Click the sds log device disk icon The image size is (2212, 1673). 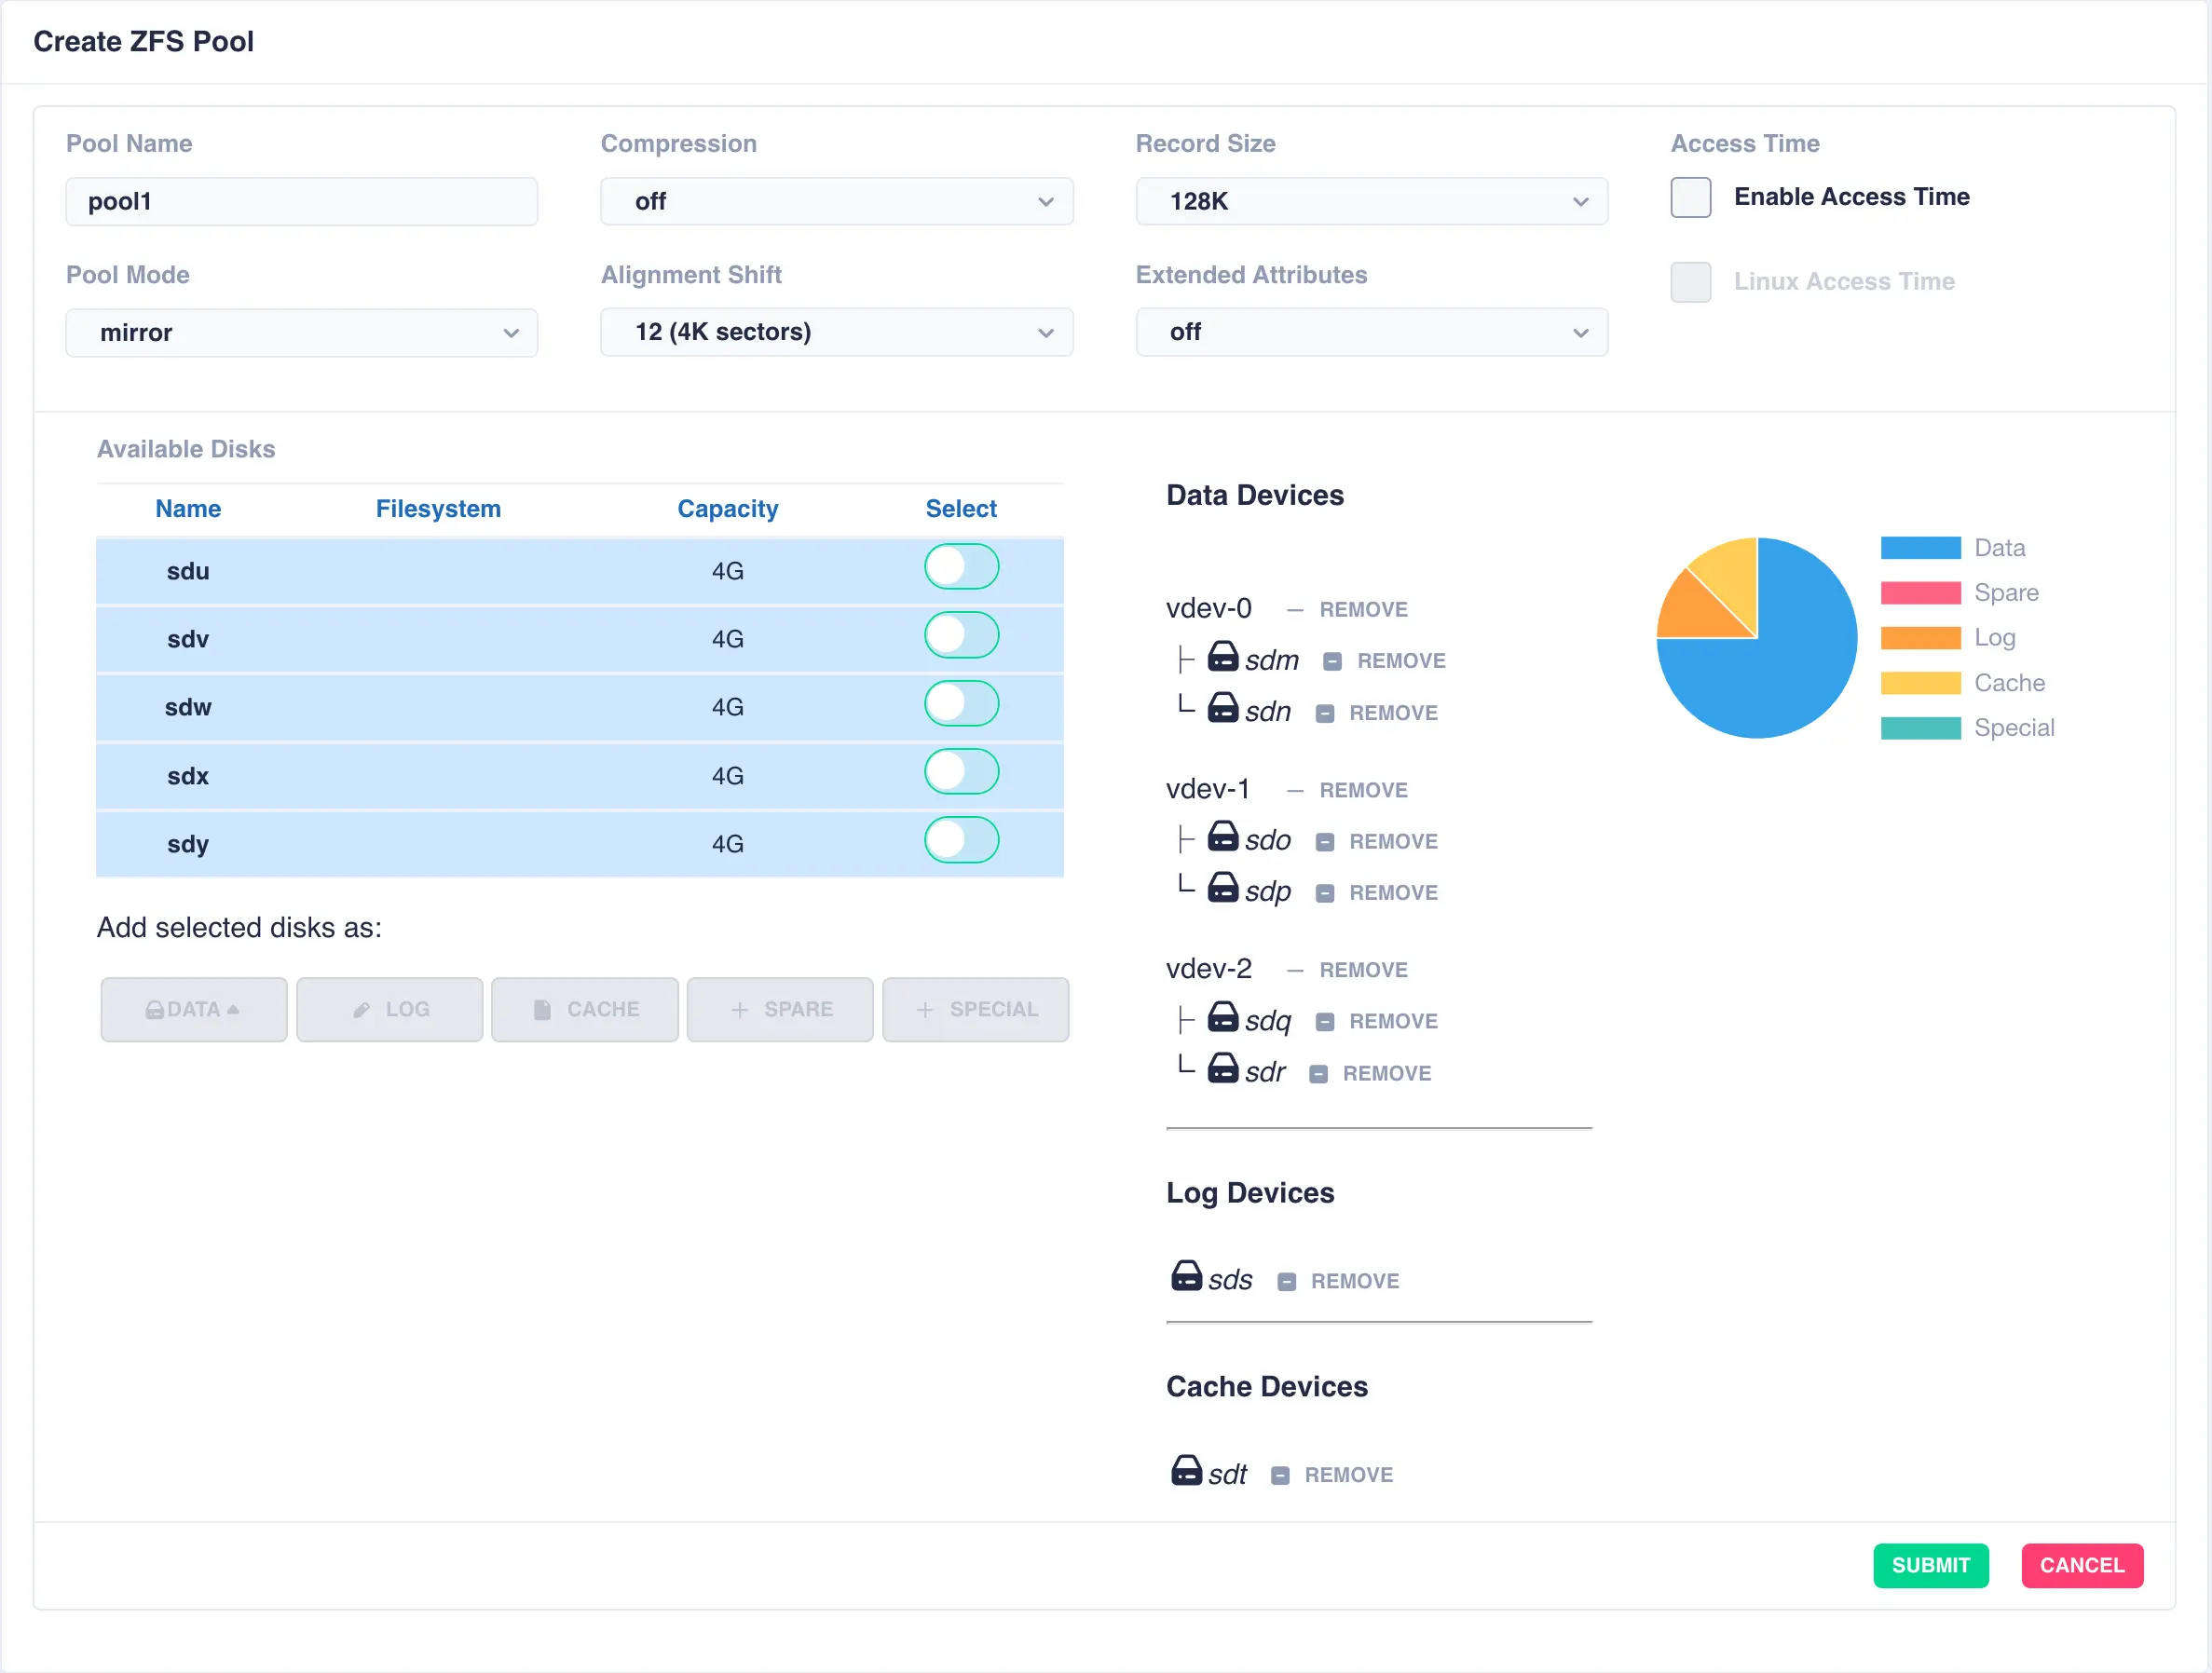pos(1186,1277)
